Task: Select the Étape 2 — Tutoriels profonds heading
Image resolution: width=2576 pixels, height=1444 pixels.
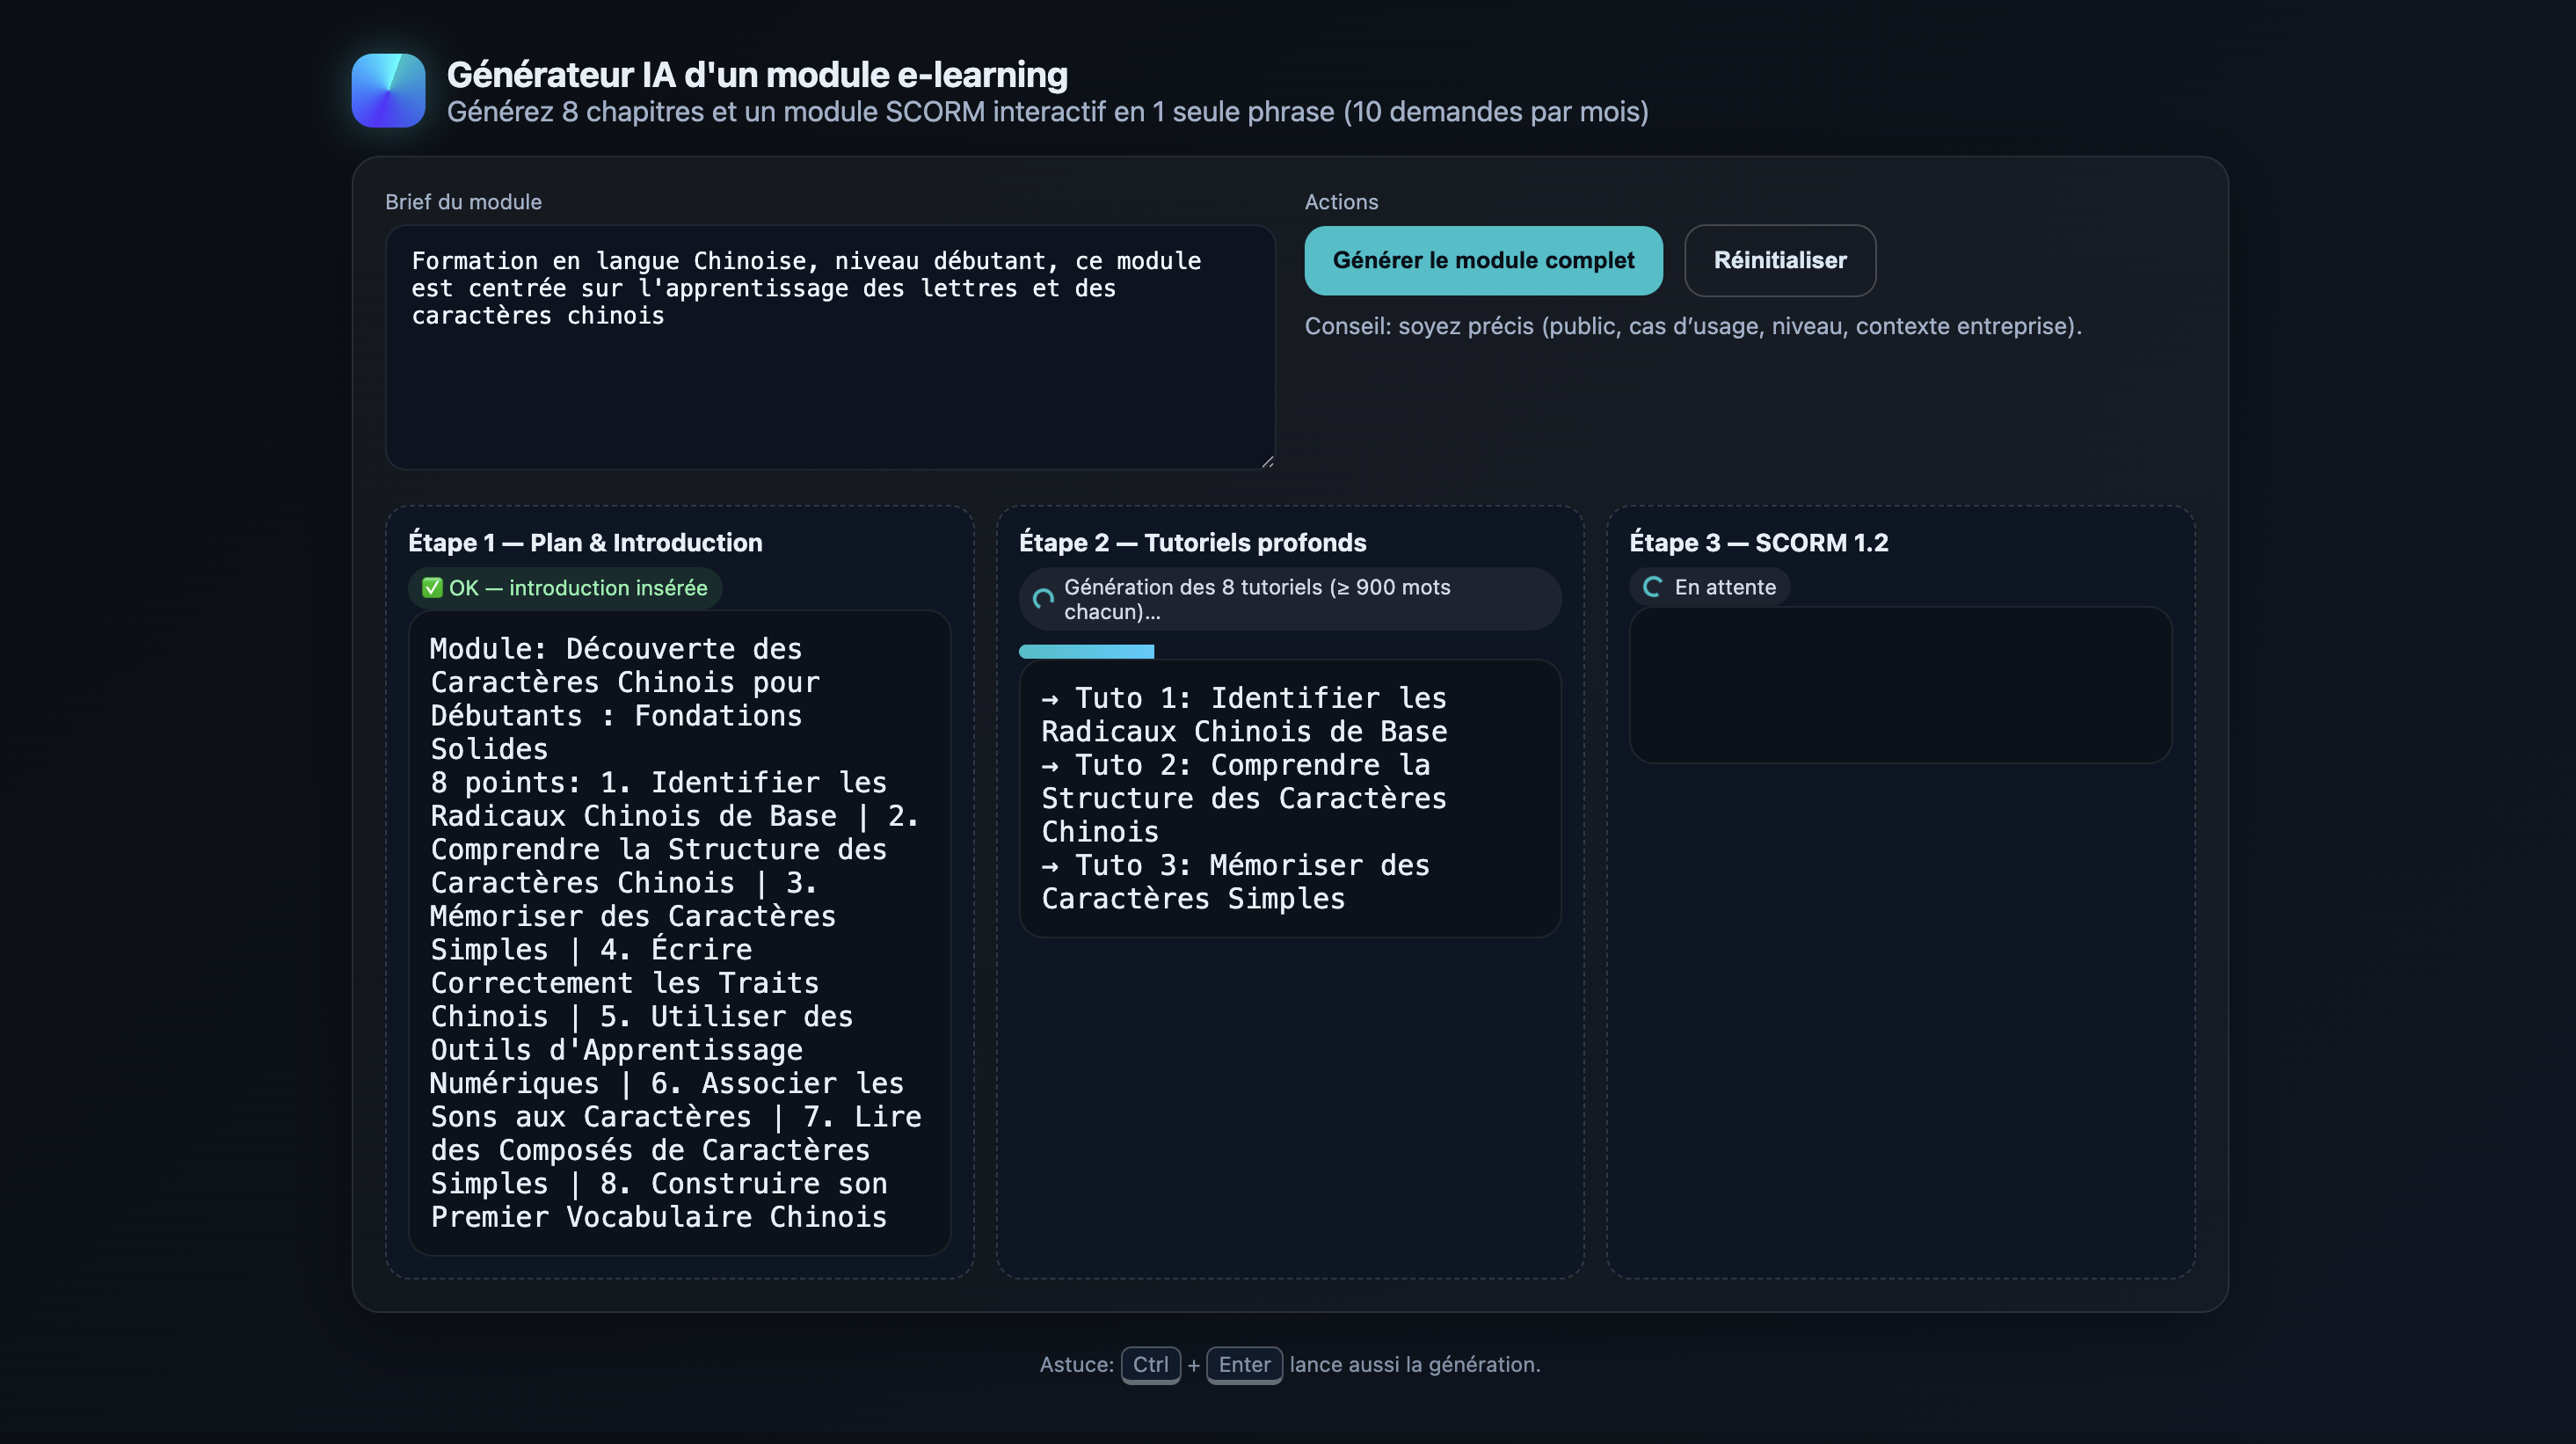Action: pos(1192,542)
